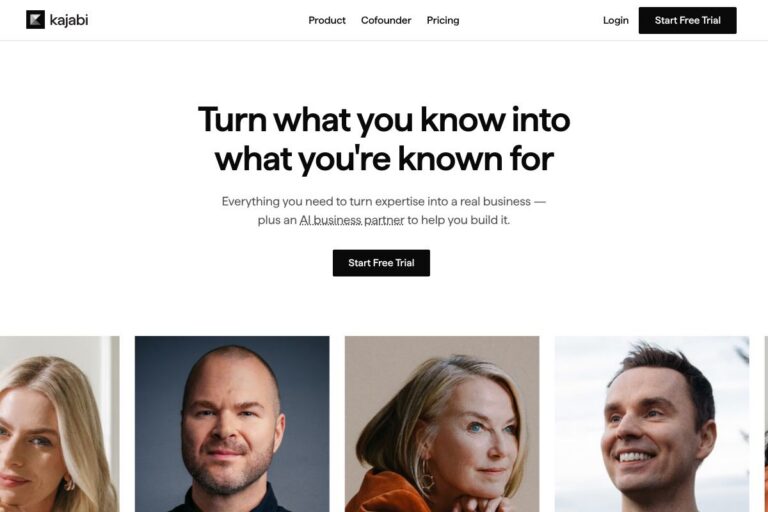Click the Login link
The width and height of the screenshot is (768, 512).
[x=616, y=20]
